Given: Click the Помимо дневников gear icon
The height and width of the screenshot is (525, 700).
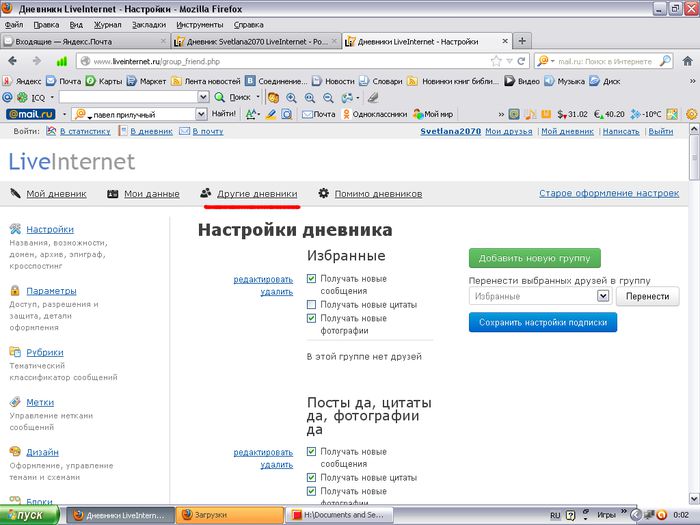Looking at the screenshot, I should click(x=323, y=193).
